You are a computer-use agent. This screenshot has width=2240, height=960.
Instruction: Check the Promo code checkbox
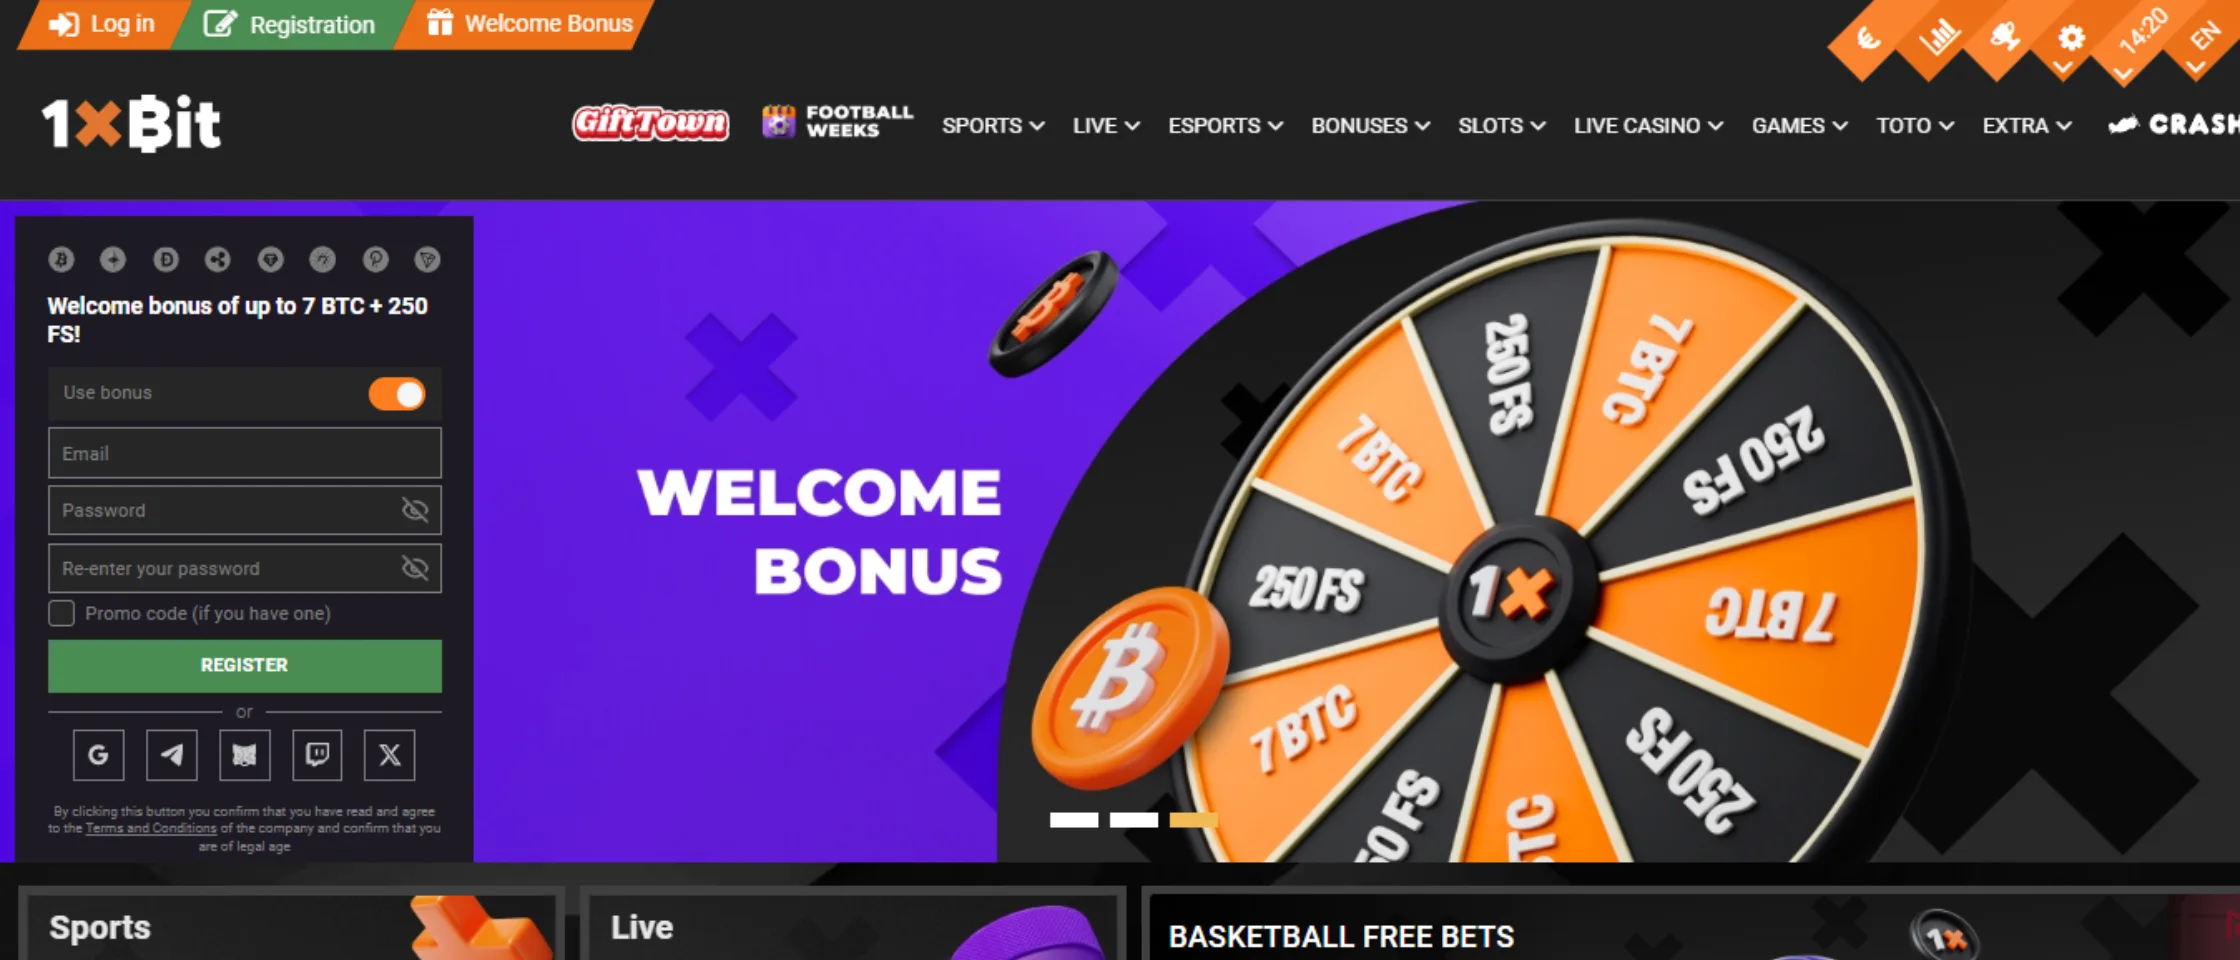(x=61, y=613)
